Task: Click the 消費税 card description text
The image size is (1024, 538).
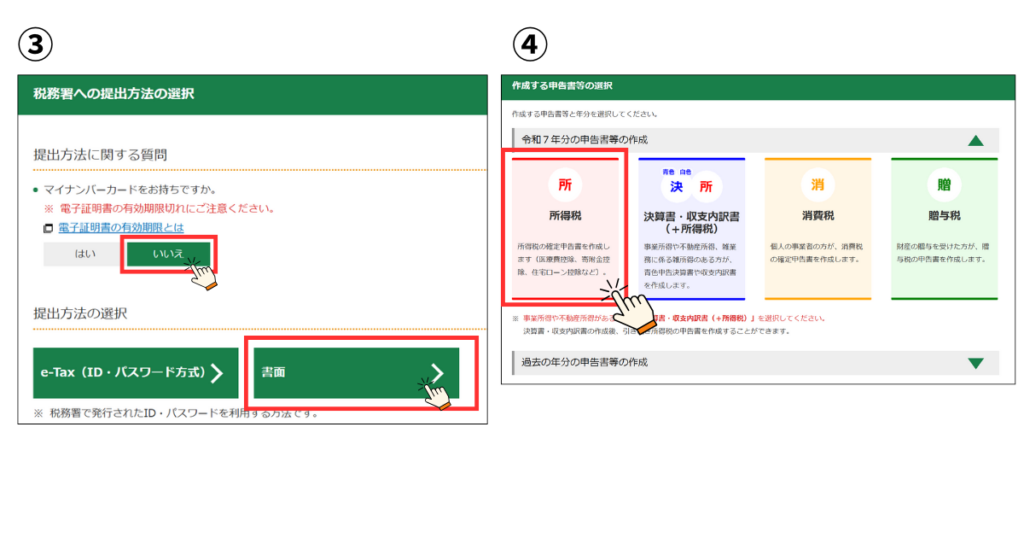Action: click(x=816, y=253)
